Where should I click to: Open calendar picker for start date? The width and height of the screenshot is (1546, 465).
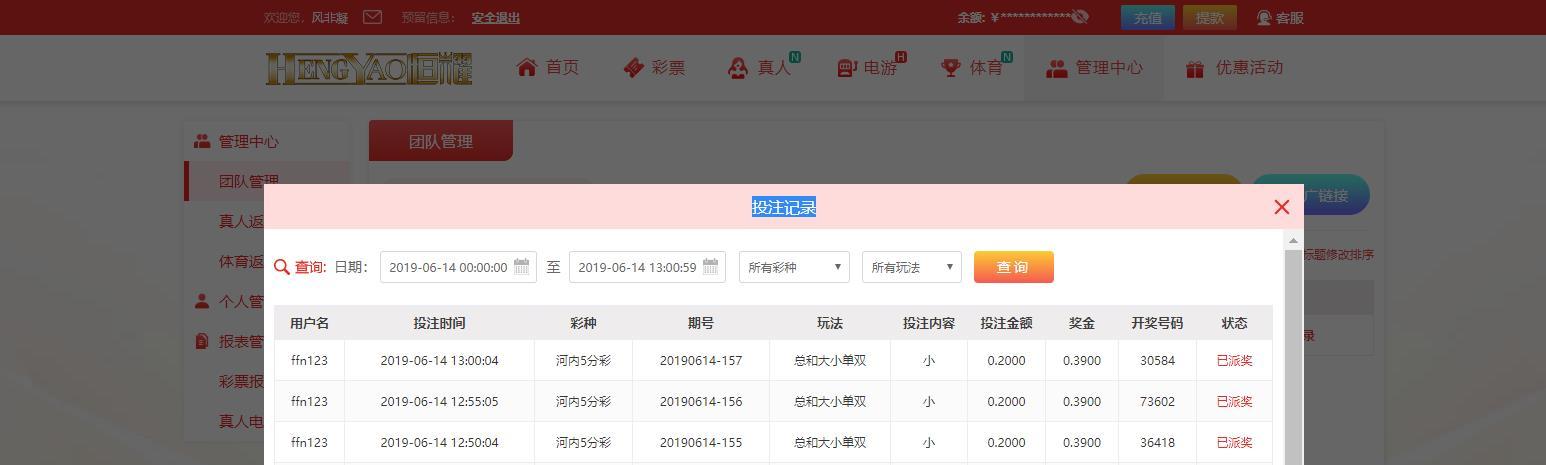coord(522,267)
